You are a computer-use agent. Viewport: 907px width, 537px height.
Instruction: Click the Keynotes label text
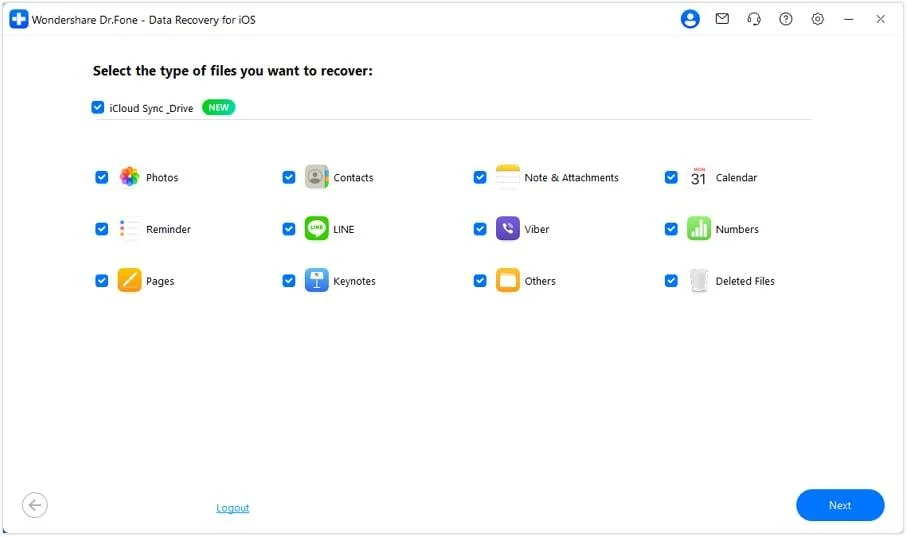click(354, 281)
